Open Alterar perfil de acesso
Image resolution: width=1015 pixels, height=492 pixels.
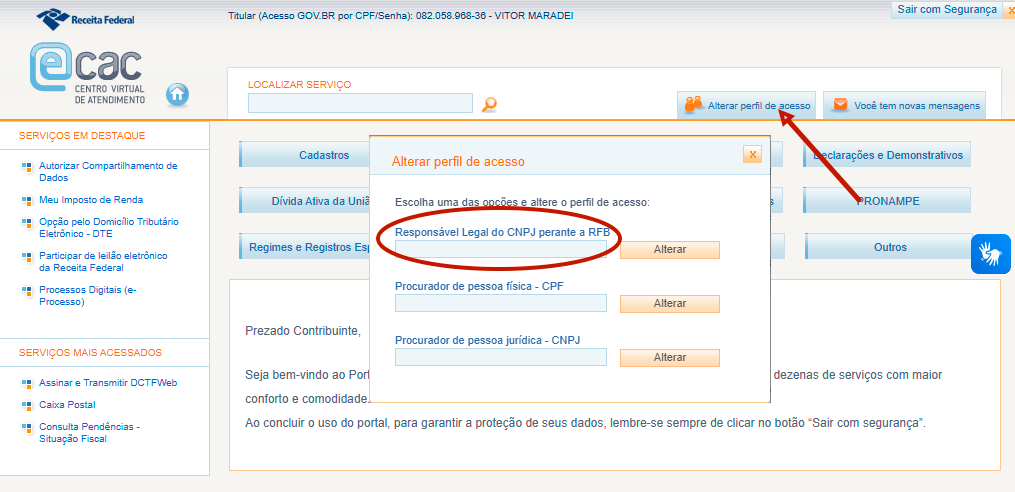pyautogui.click(x=747, y=105)
